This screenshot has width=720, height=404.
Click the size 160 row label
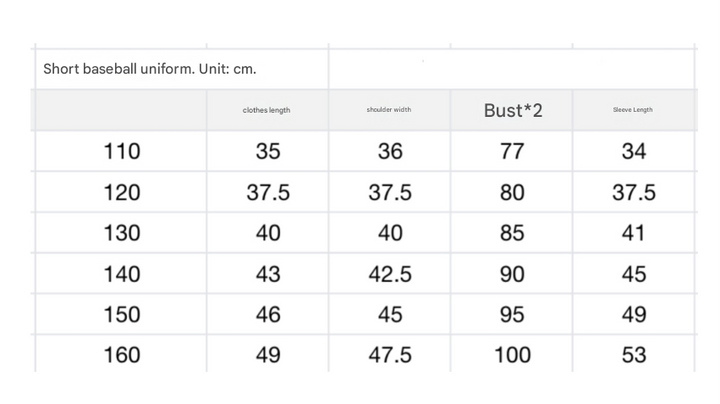click(122, 354)
